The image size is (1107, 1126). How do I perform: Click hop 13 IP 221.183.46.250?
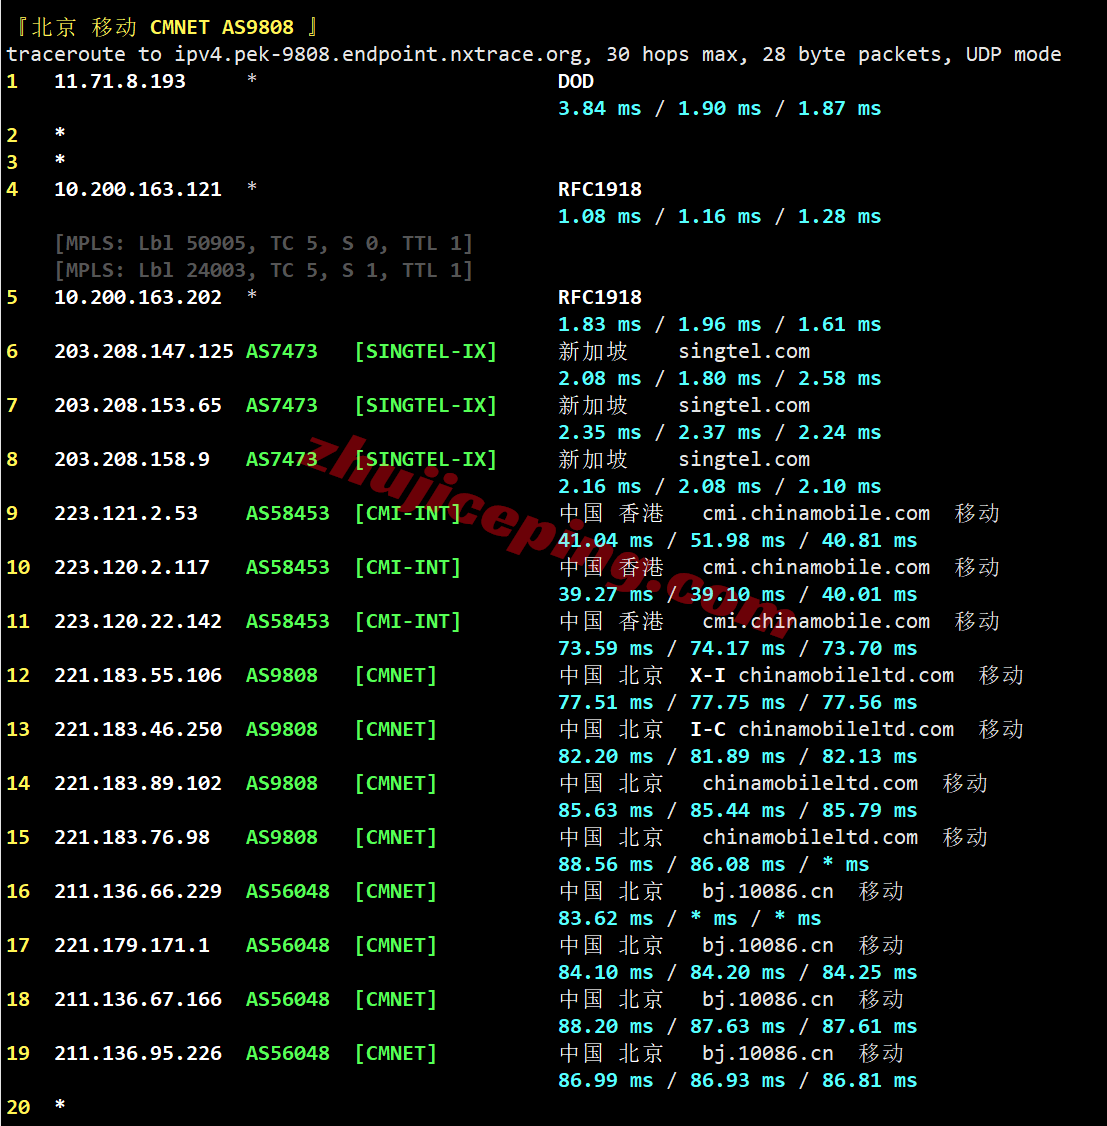(x=138, y=730)
